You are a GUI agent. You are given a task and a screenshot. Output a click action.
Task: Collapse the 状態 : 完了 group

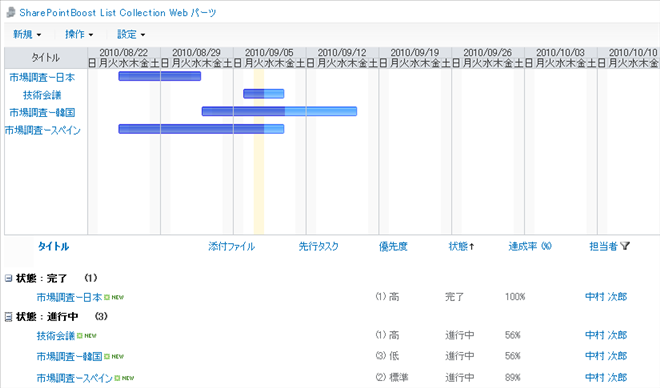click(x=8, y=278)
